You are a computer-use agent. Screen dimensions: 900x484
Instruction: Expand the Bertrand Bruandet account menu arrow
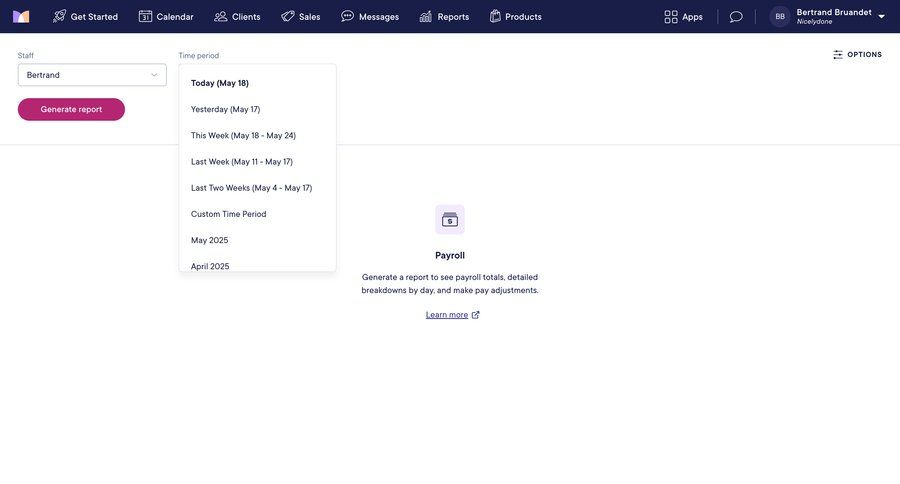tap(881, 16)
